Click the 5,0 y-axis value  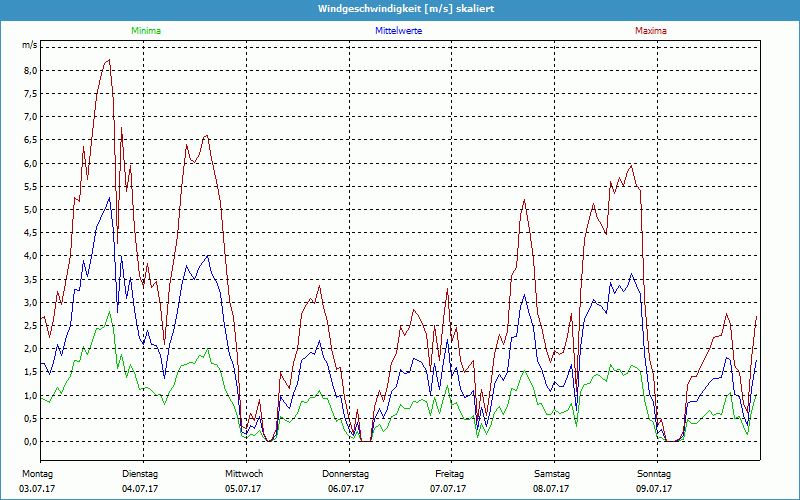click(x=31, y=210)
